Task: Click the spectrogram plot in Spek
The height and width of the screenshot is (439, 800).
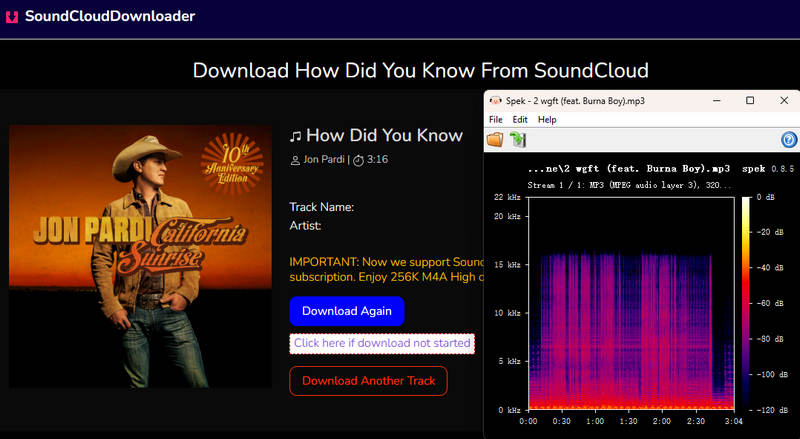Action: click(631, 303)
